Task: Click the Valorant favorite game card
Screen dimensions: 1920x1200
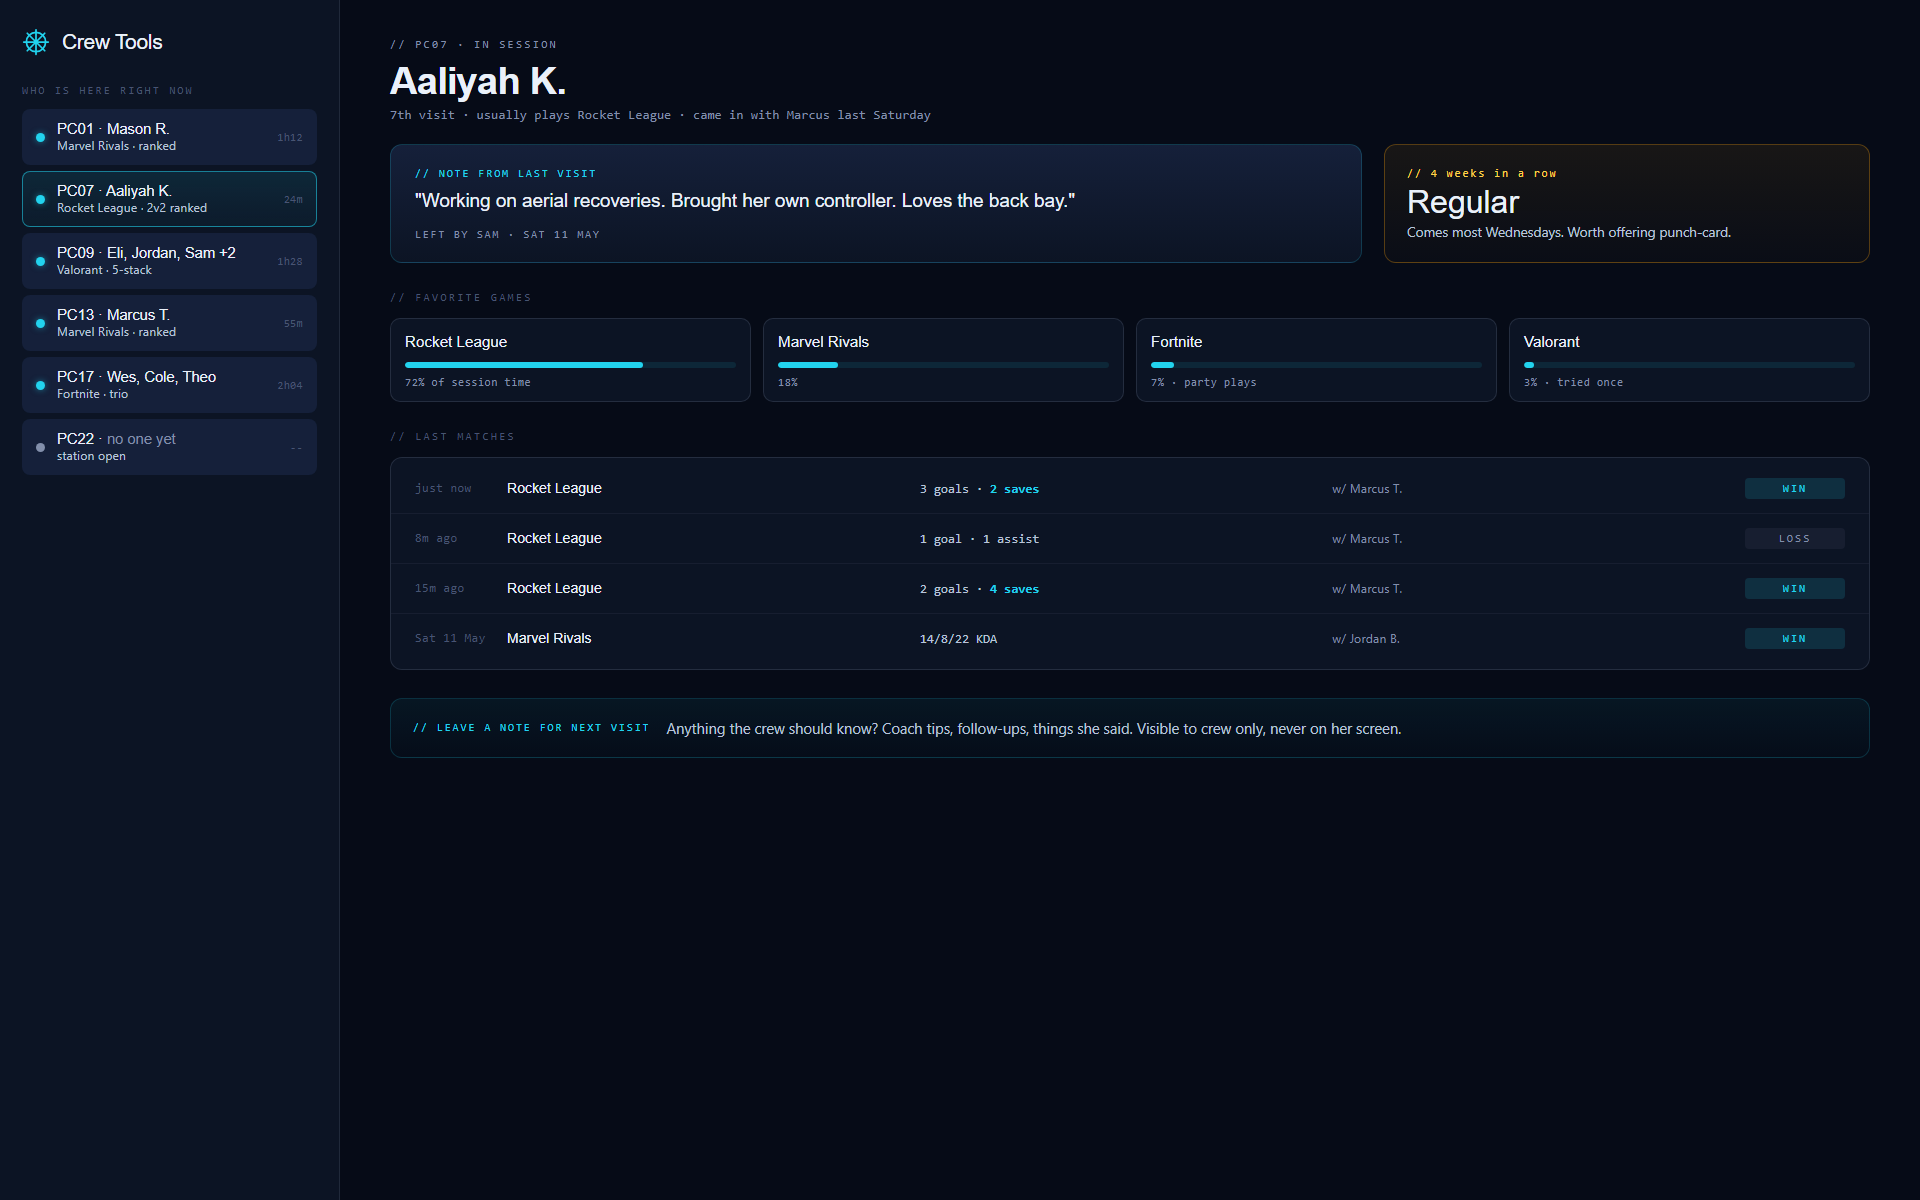Action: click(x=1689, y=360)
